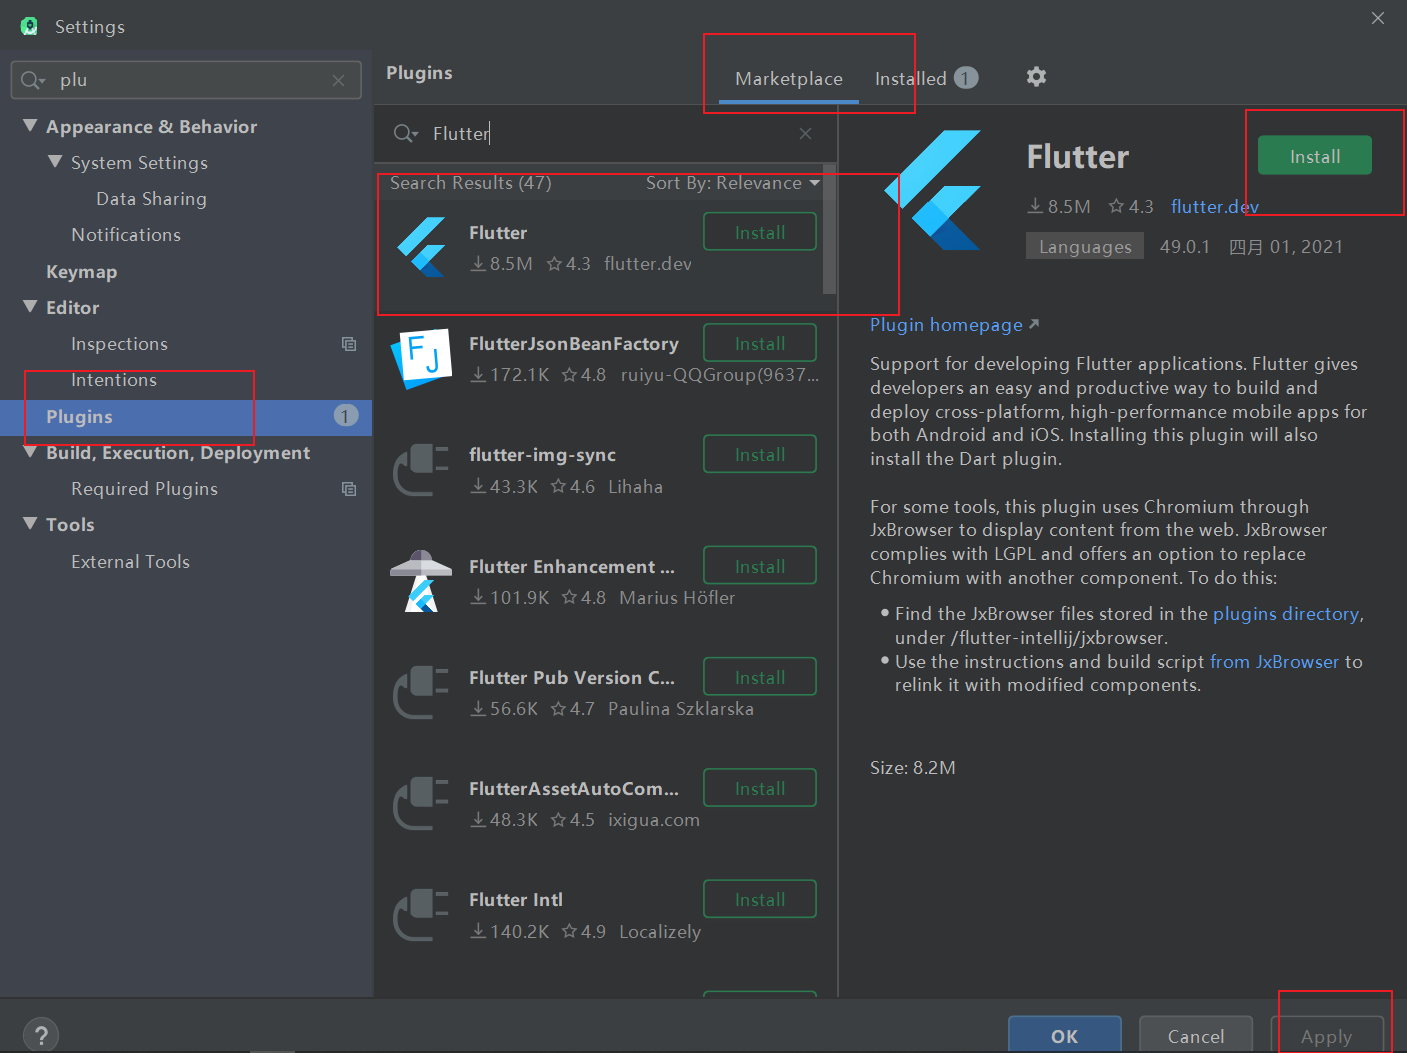The width and height of the screenshot is (1407, 1053).
Task: Click the copy icon beside Inspections
Action: click(x=349, y=344)
